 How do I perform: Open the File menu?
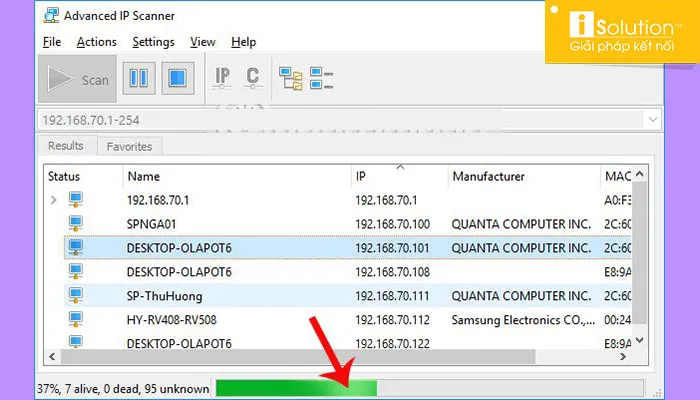pyautogui.click(x=52, y=42)
